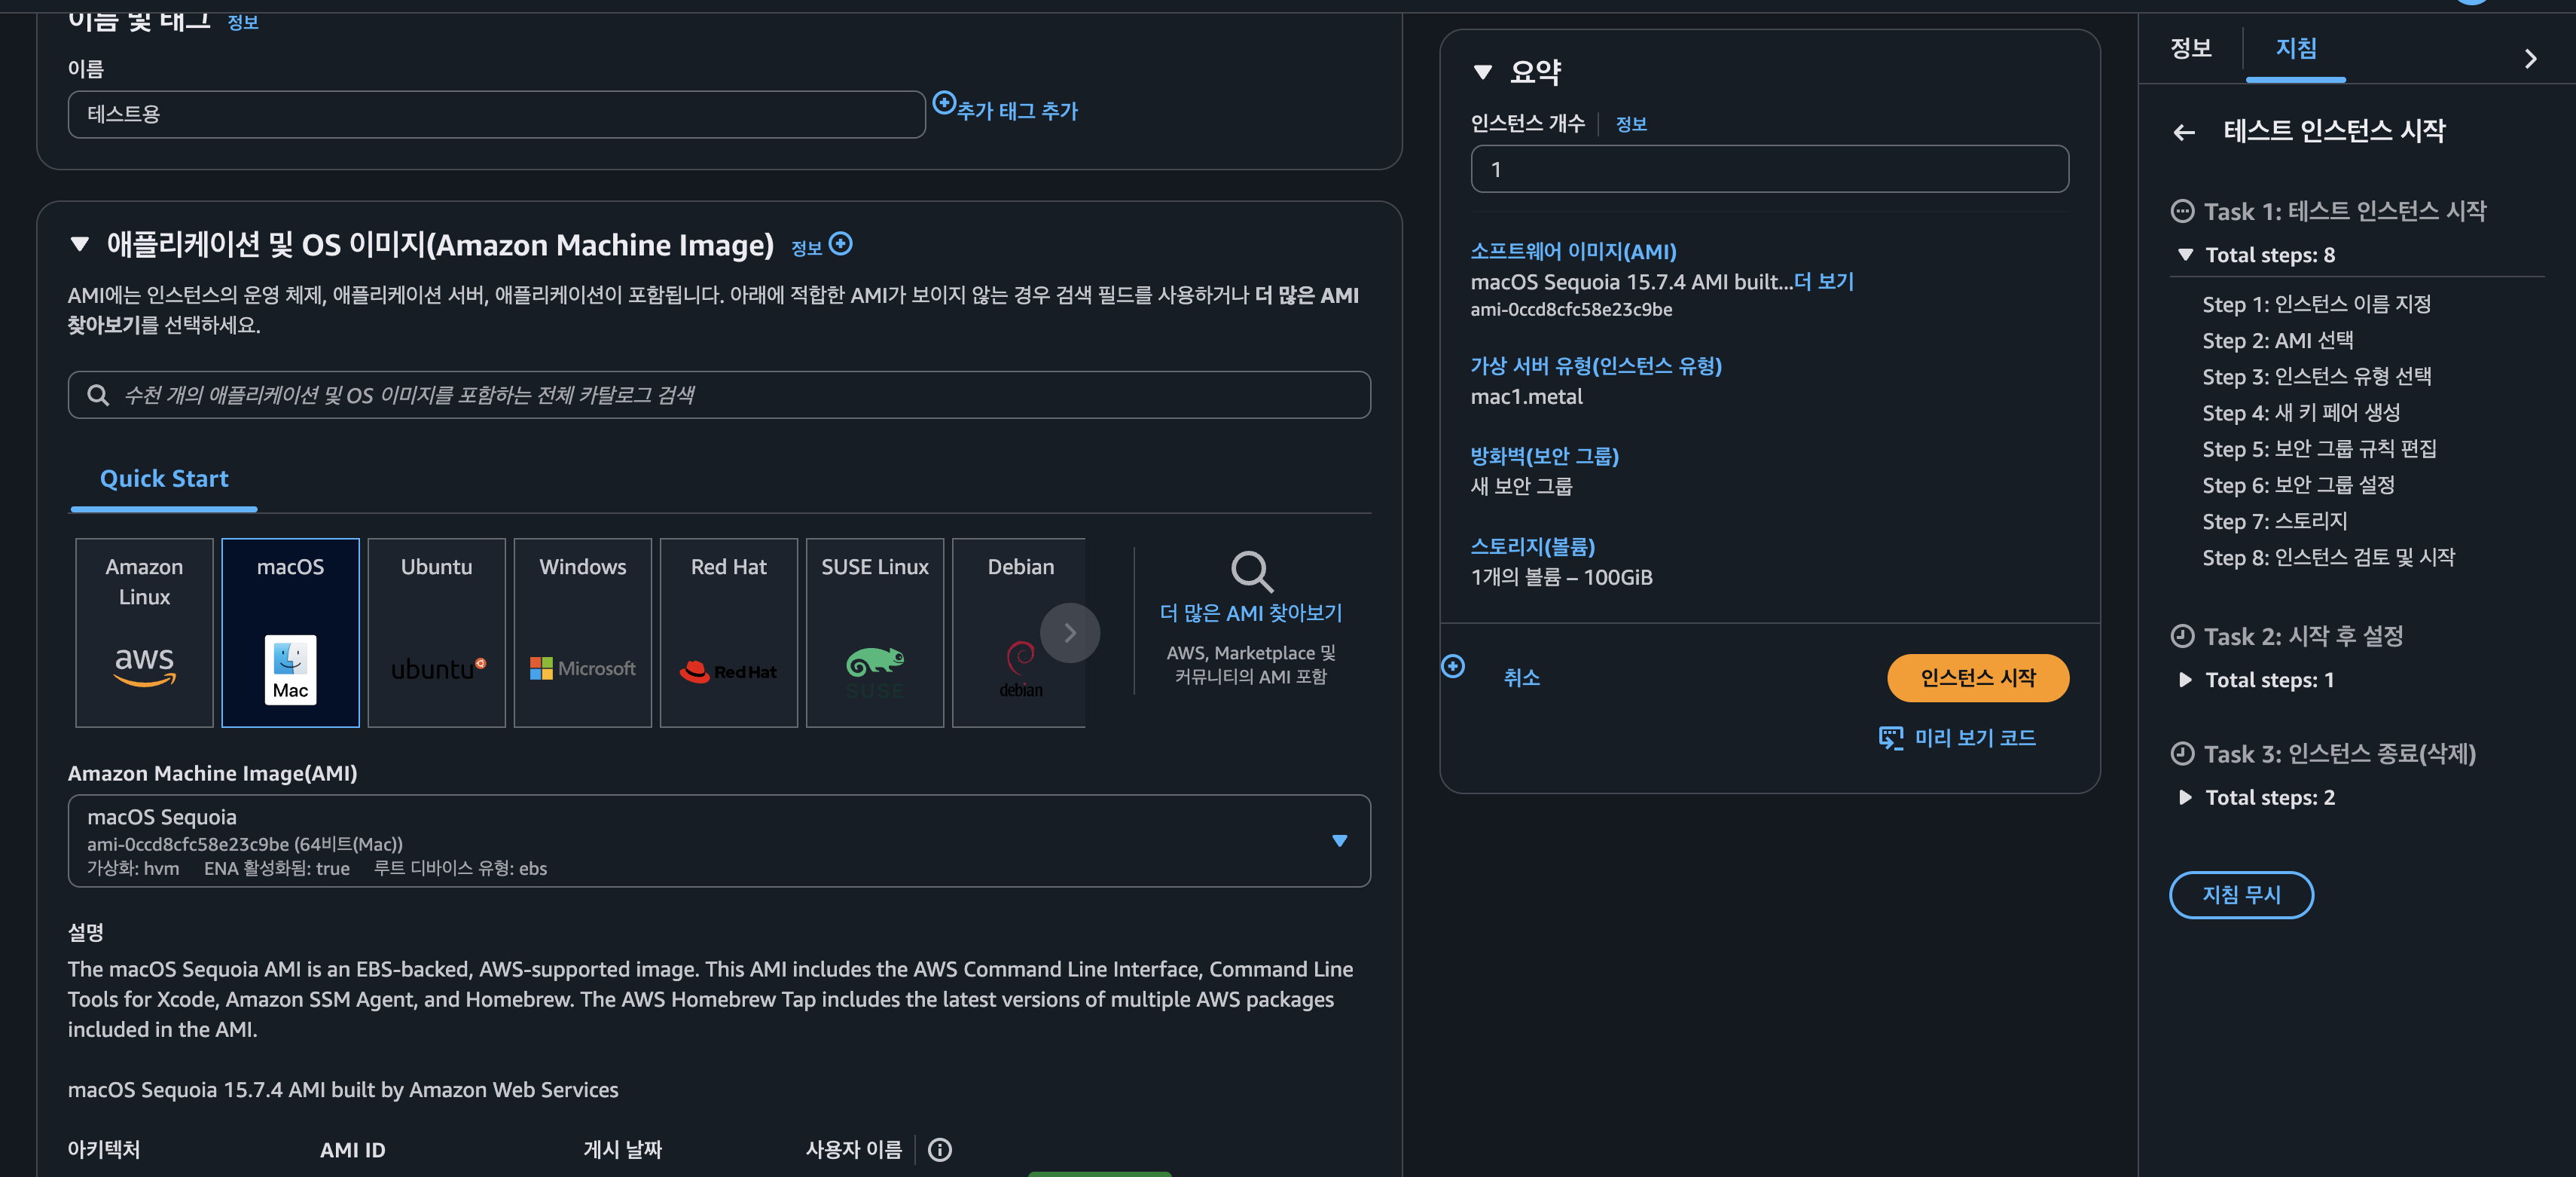2576x1177 pixels.
Task: Collapse the tutorial side panel with chevron
Action: (2530, 59)
